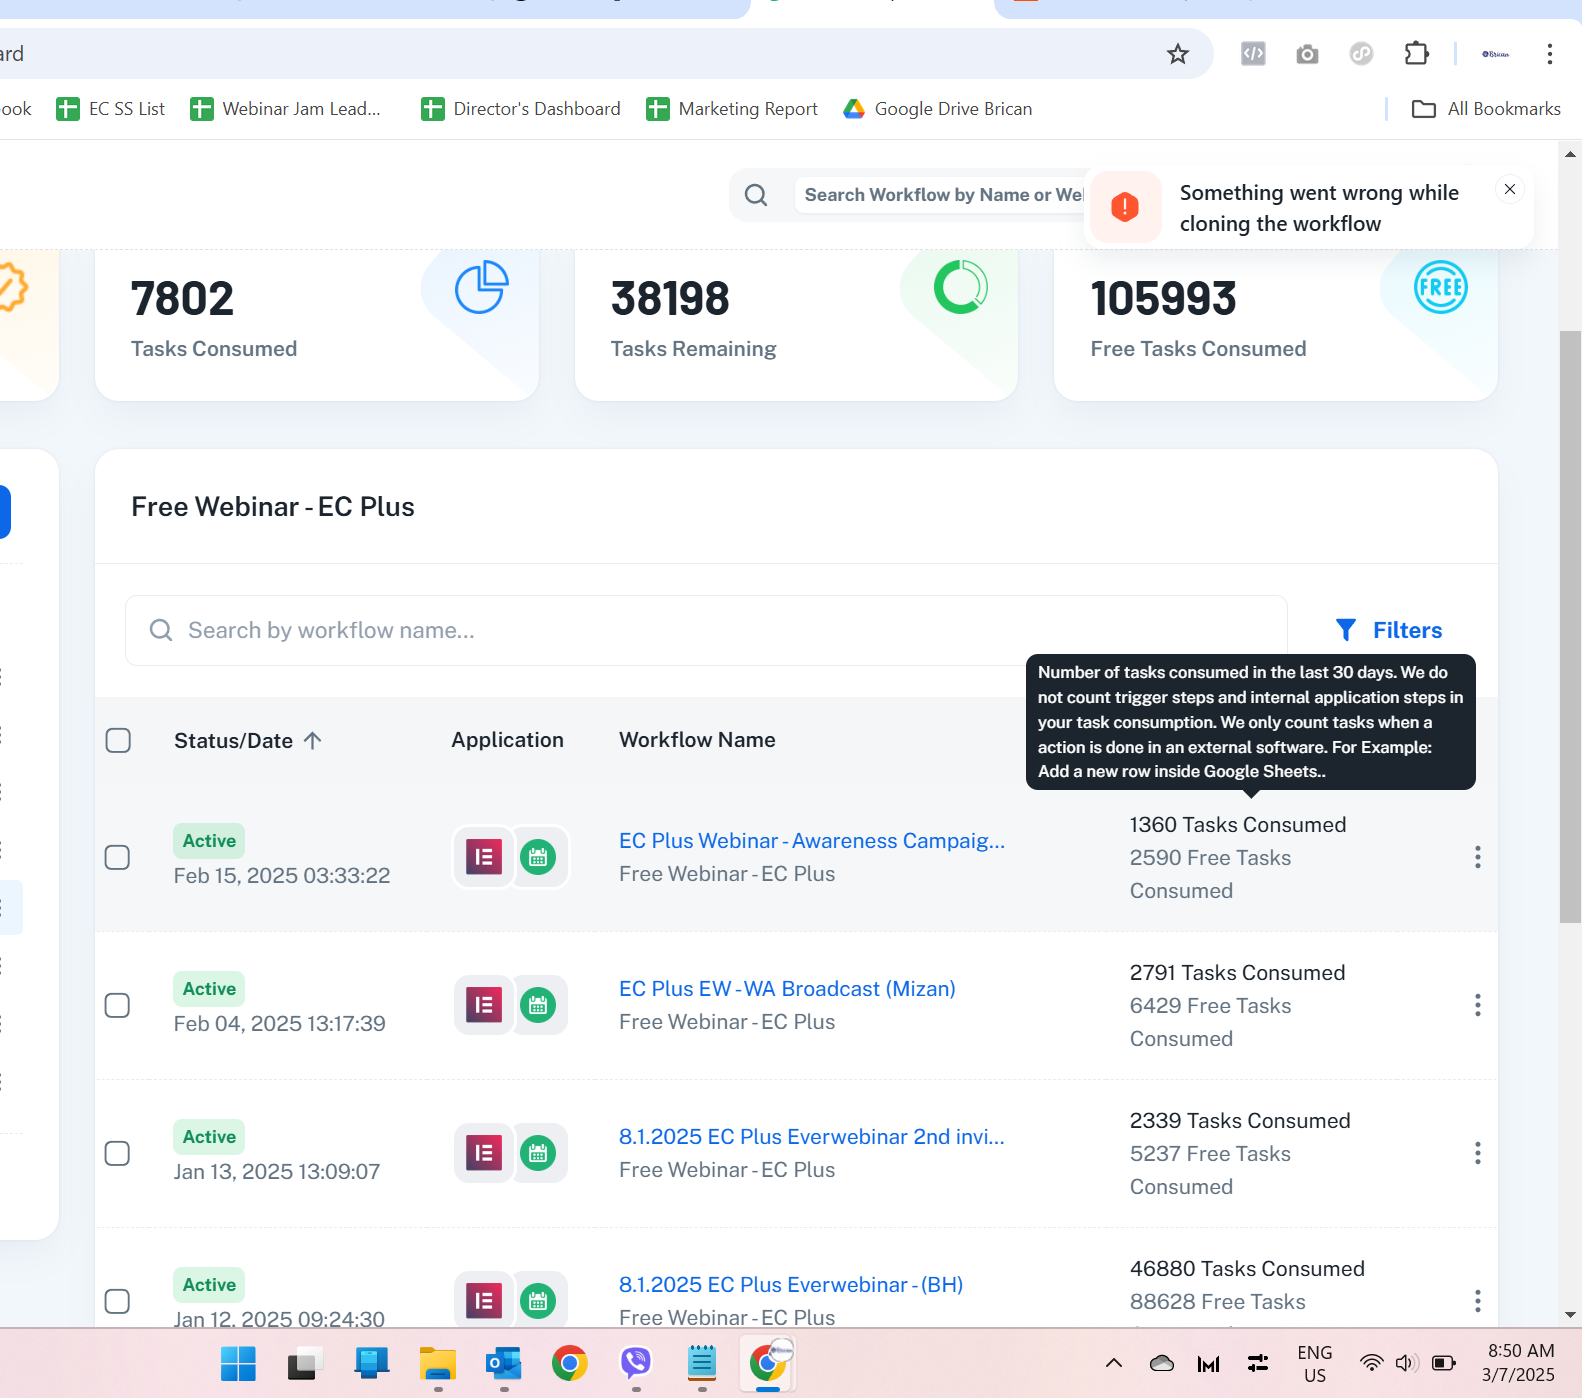
Task: Click calendar icon in Everwebinar (BH) row
Action: pos(538,1301)
